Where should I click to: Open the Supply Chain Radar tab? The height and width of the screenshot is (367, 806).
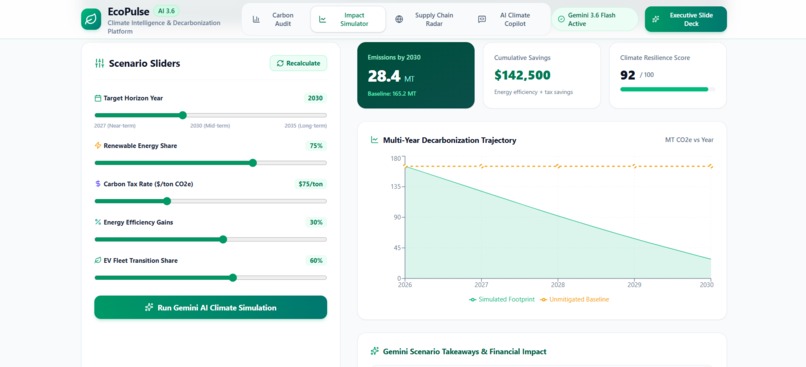[x=427, y=20]
